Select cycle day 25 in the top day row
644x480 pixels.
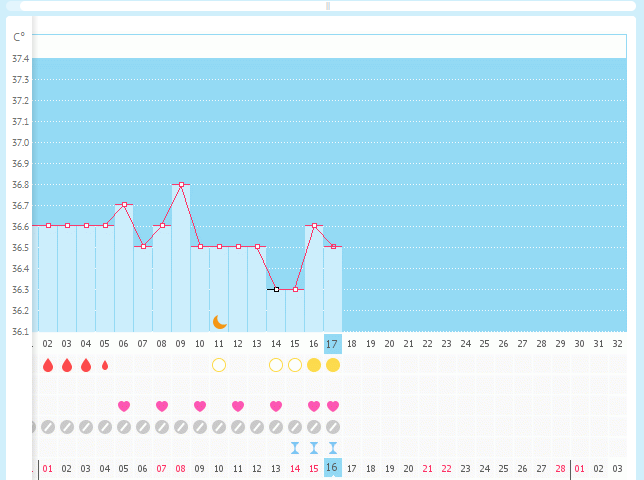coord(484,343)
